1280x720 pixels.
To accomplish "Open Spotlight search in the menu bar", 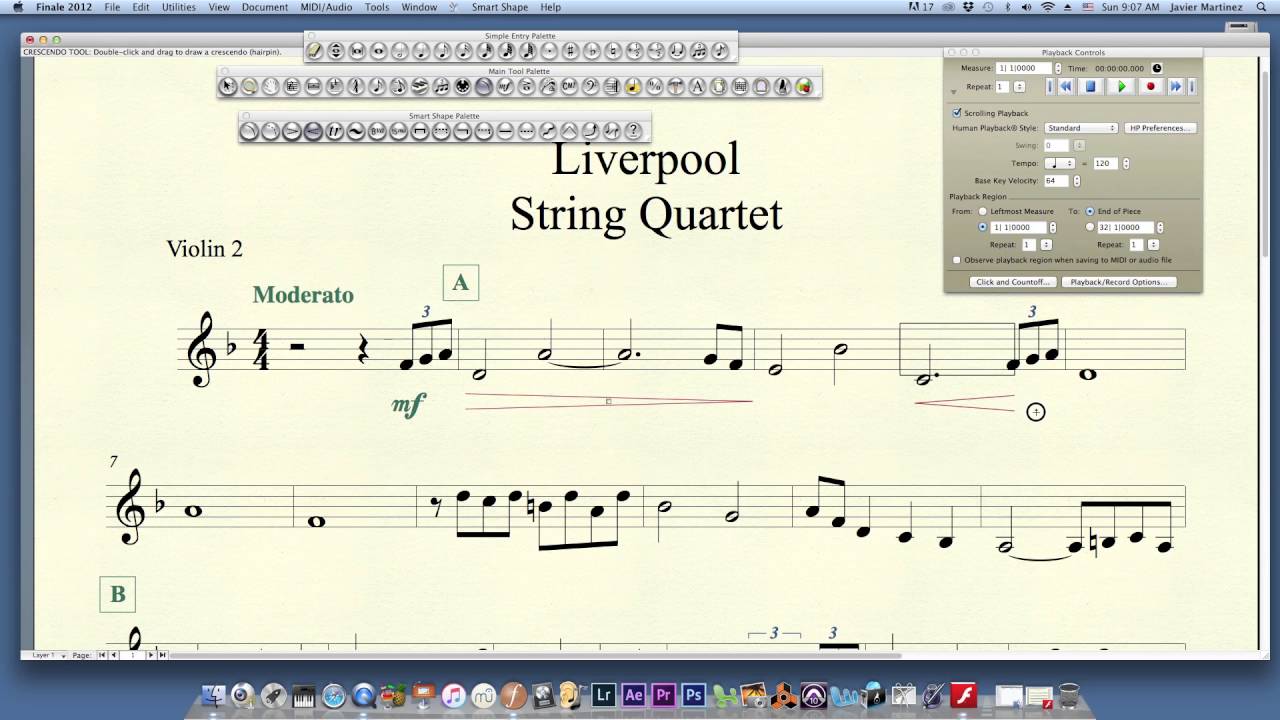I will 1261,7.
